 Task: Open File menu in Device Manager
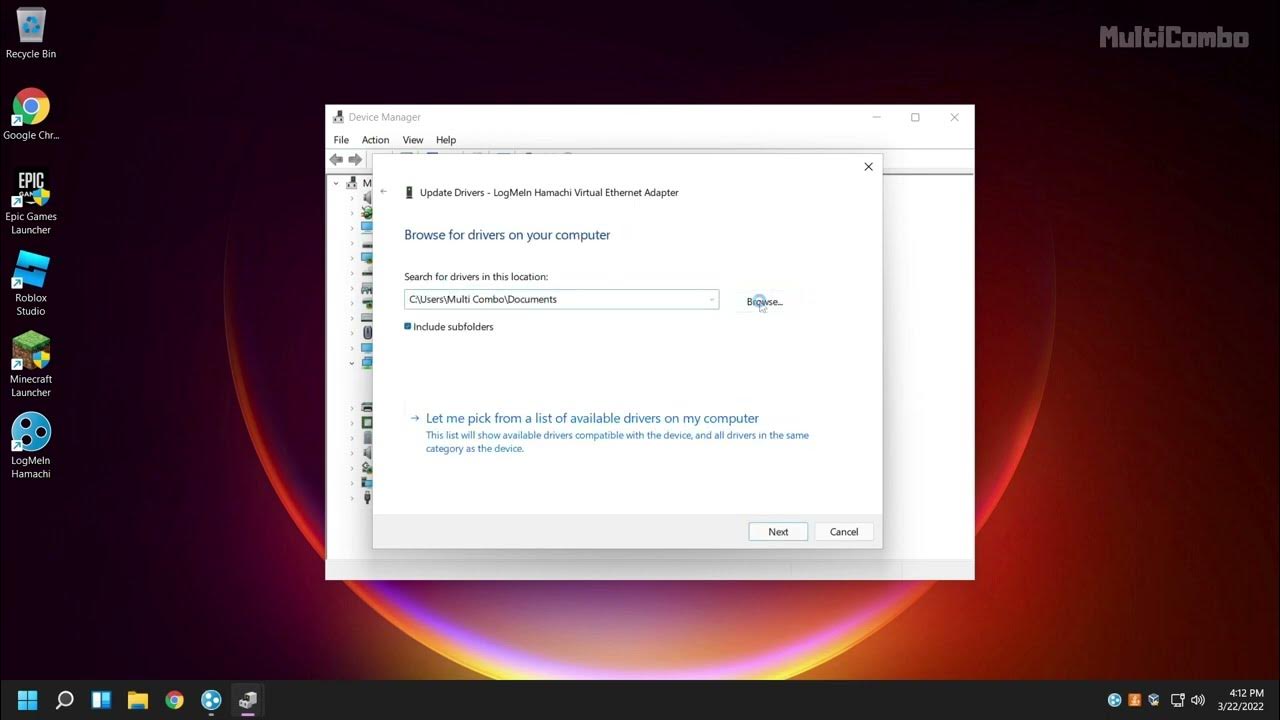(x=341, y=140)
